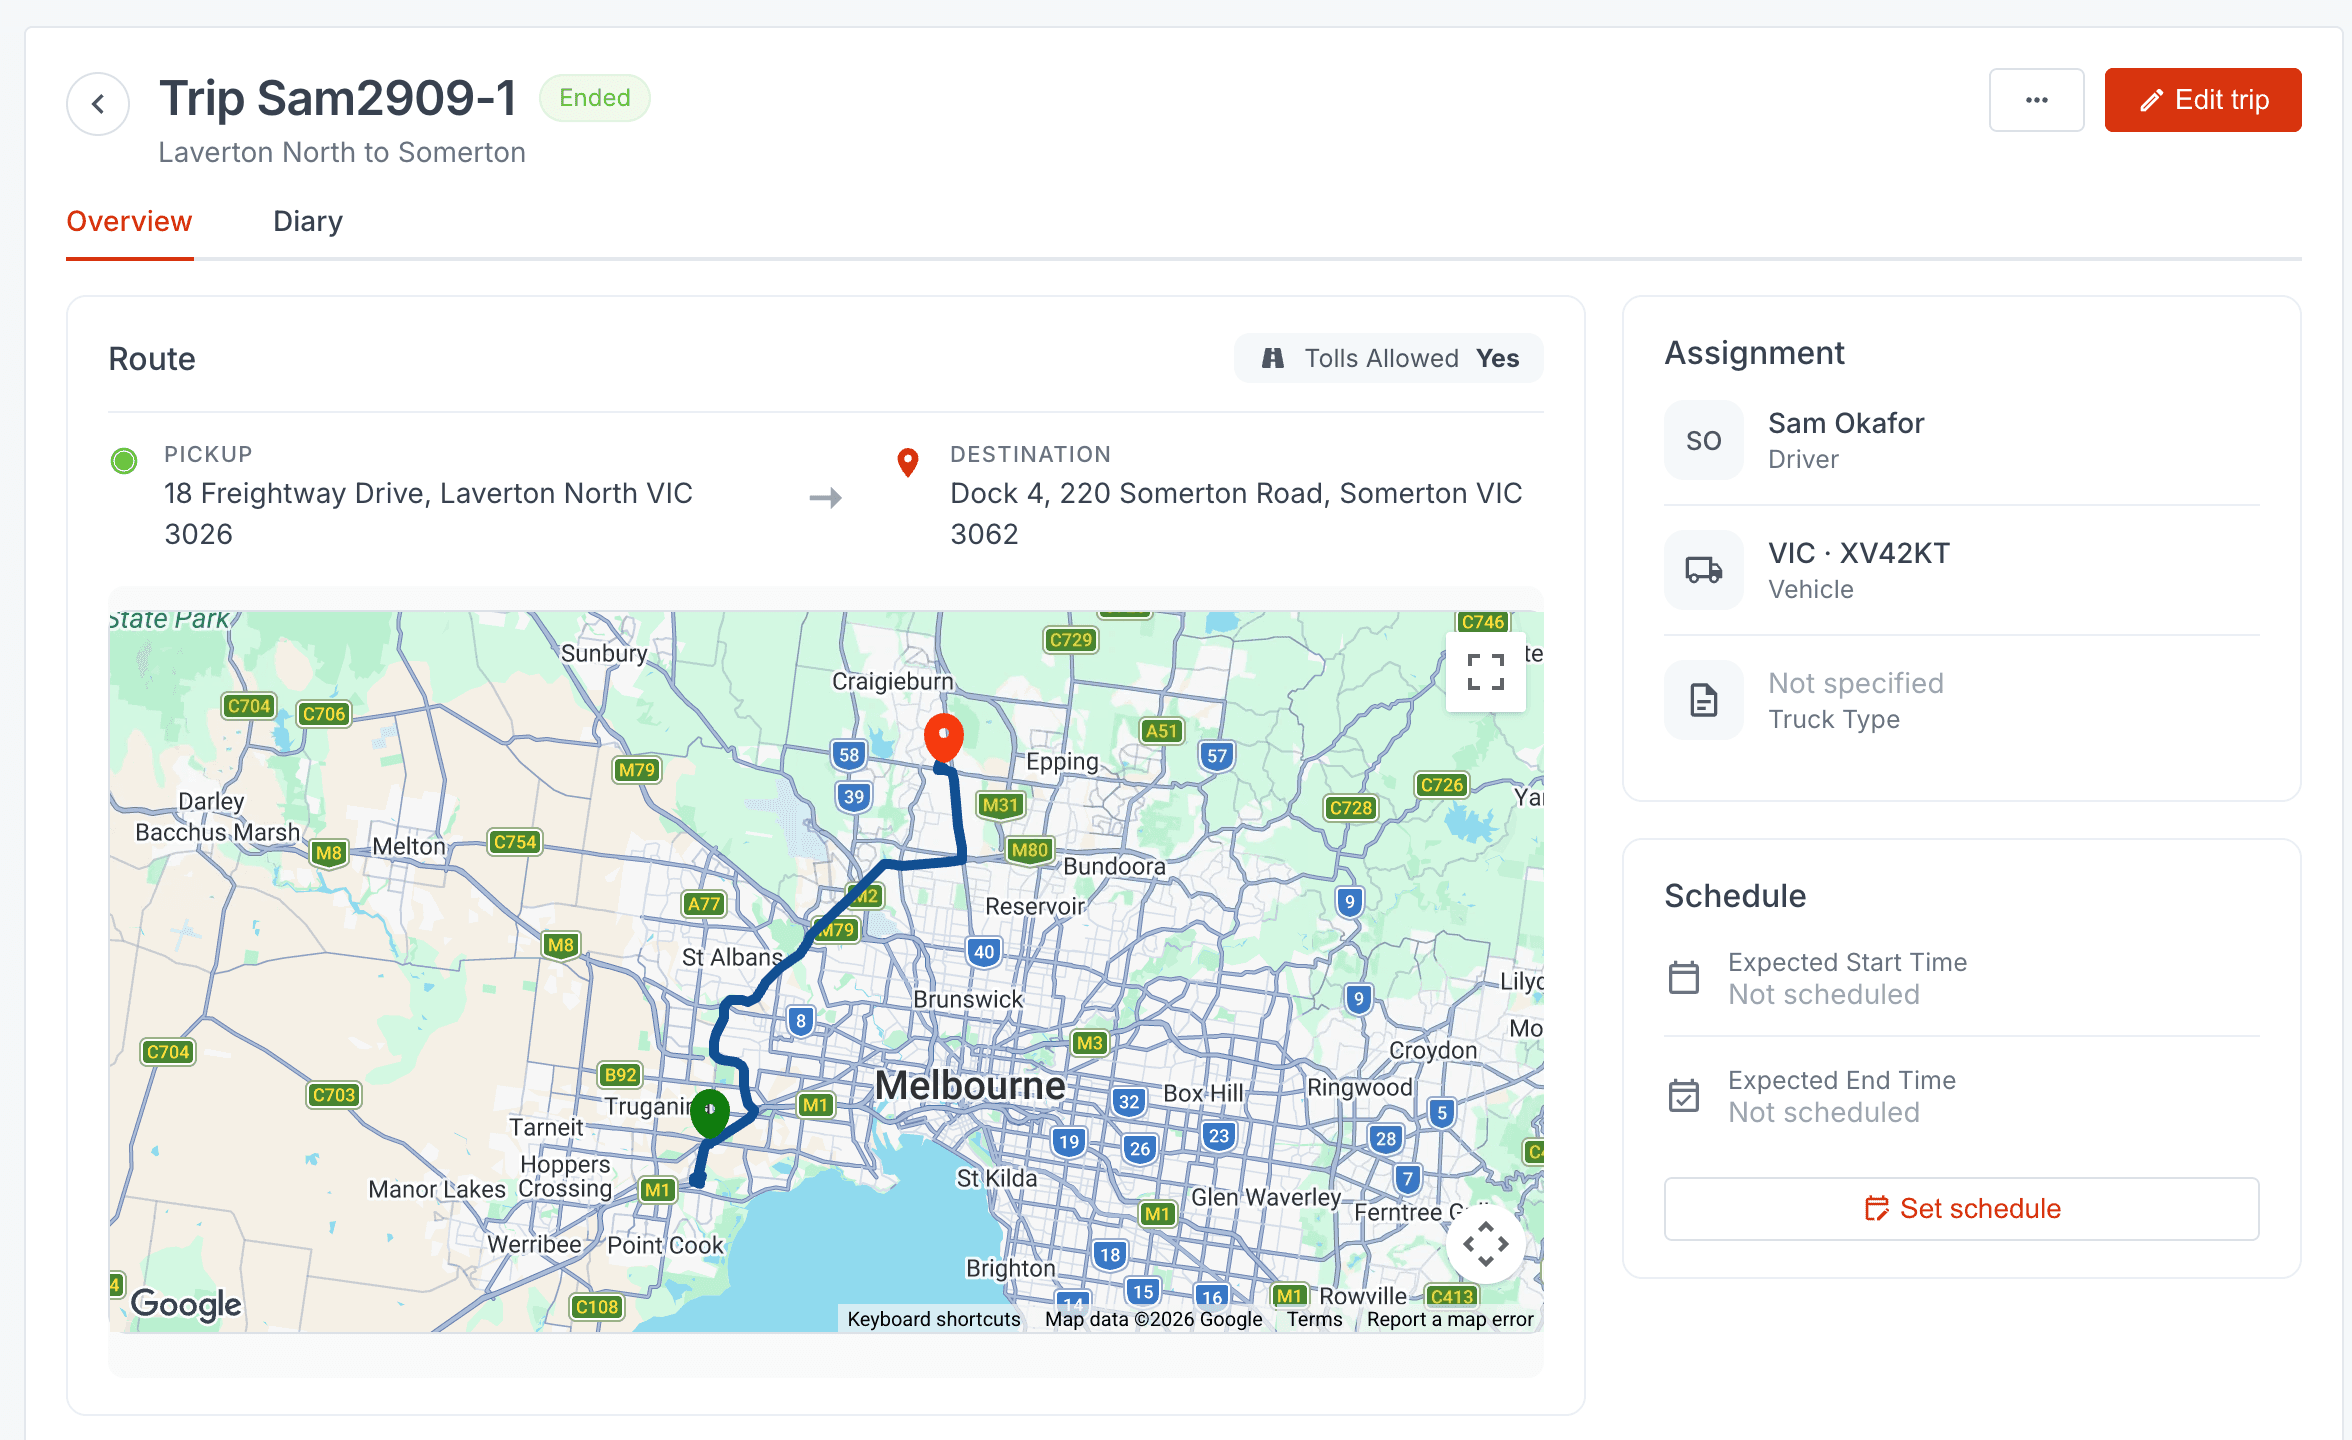Viewport: 2352px width, 1440px height.
Task: Click the Ended status badge
Action: [595, 98]
